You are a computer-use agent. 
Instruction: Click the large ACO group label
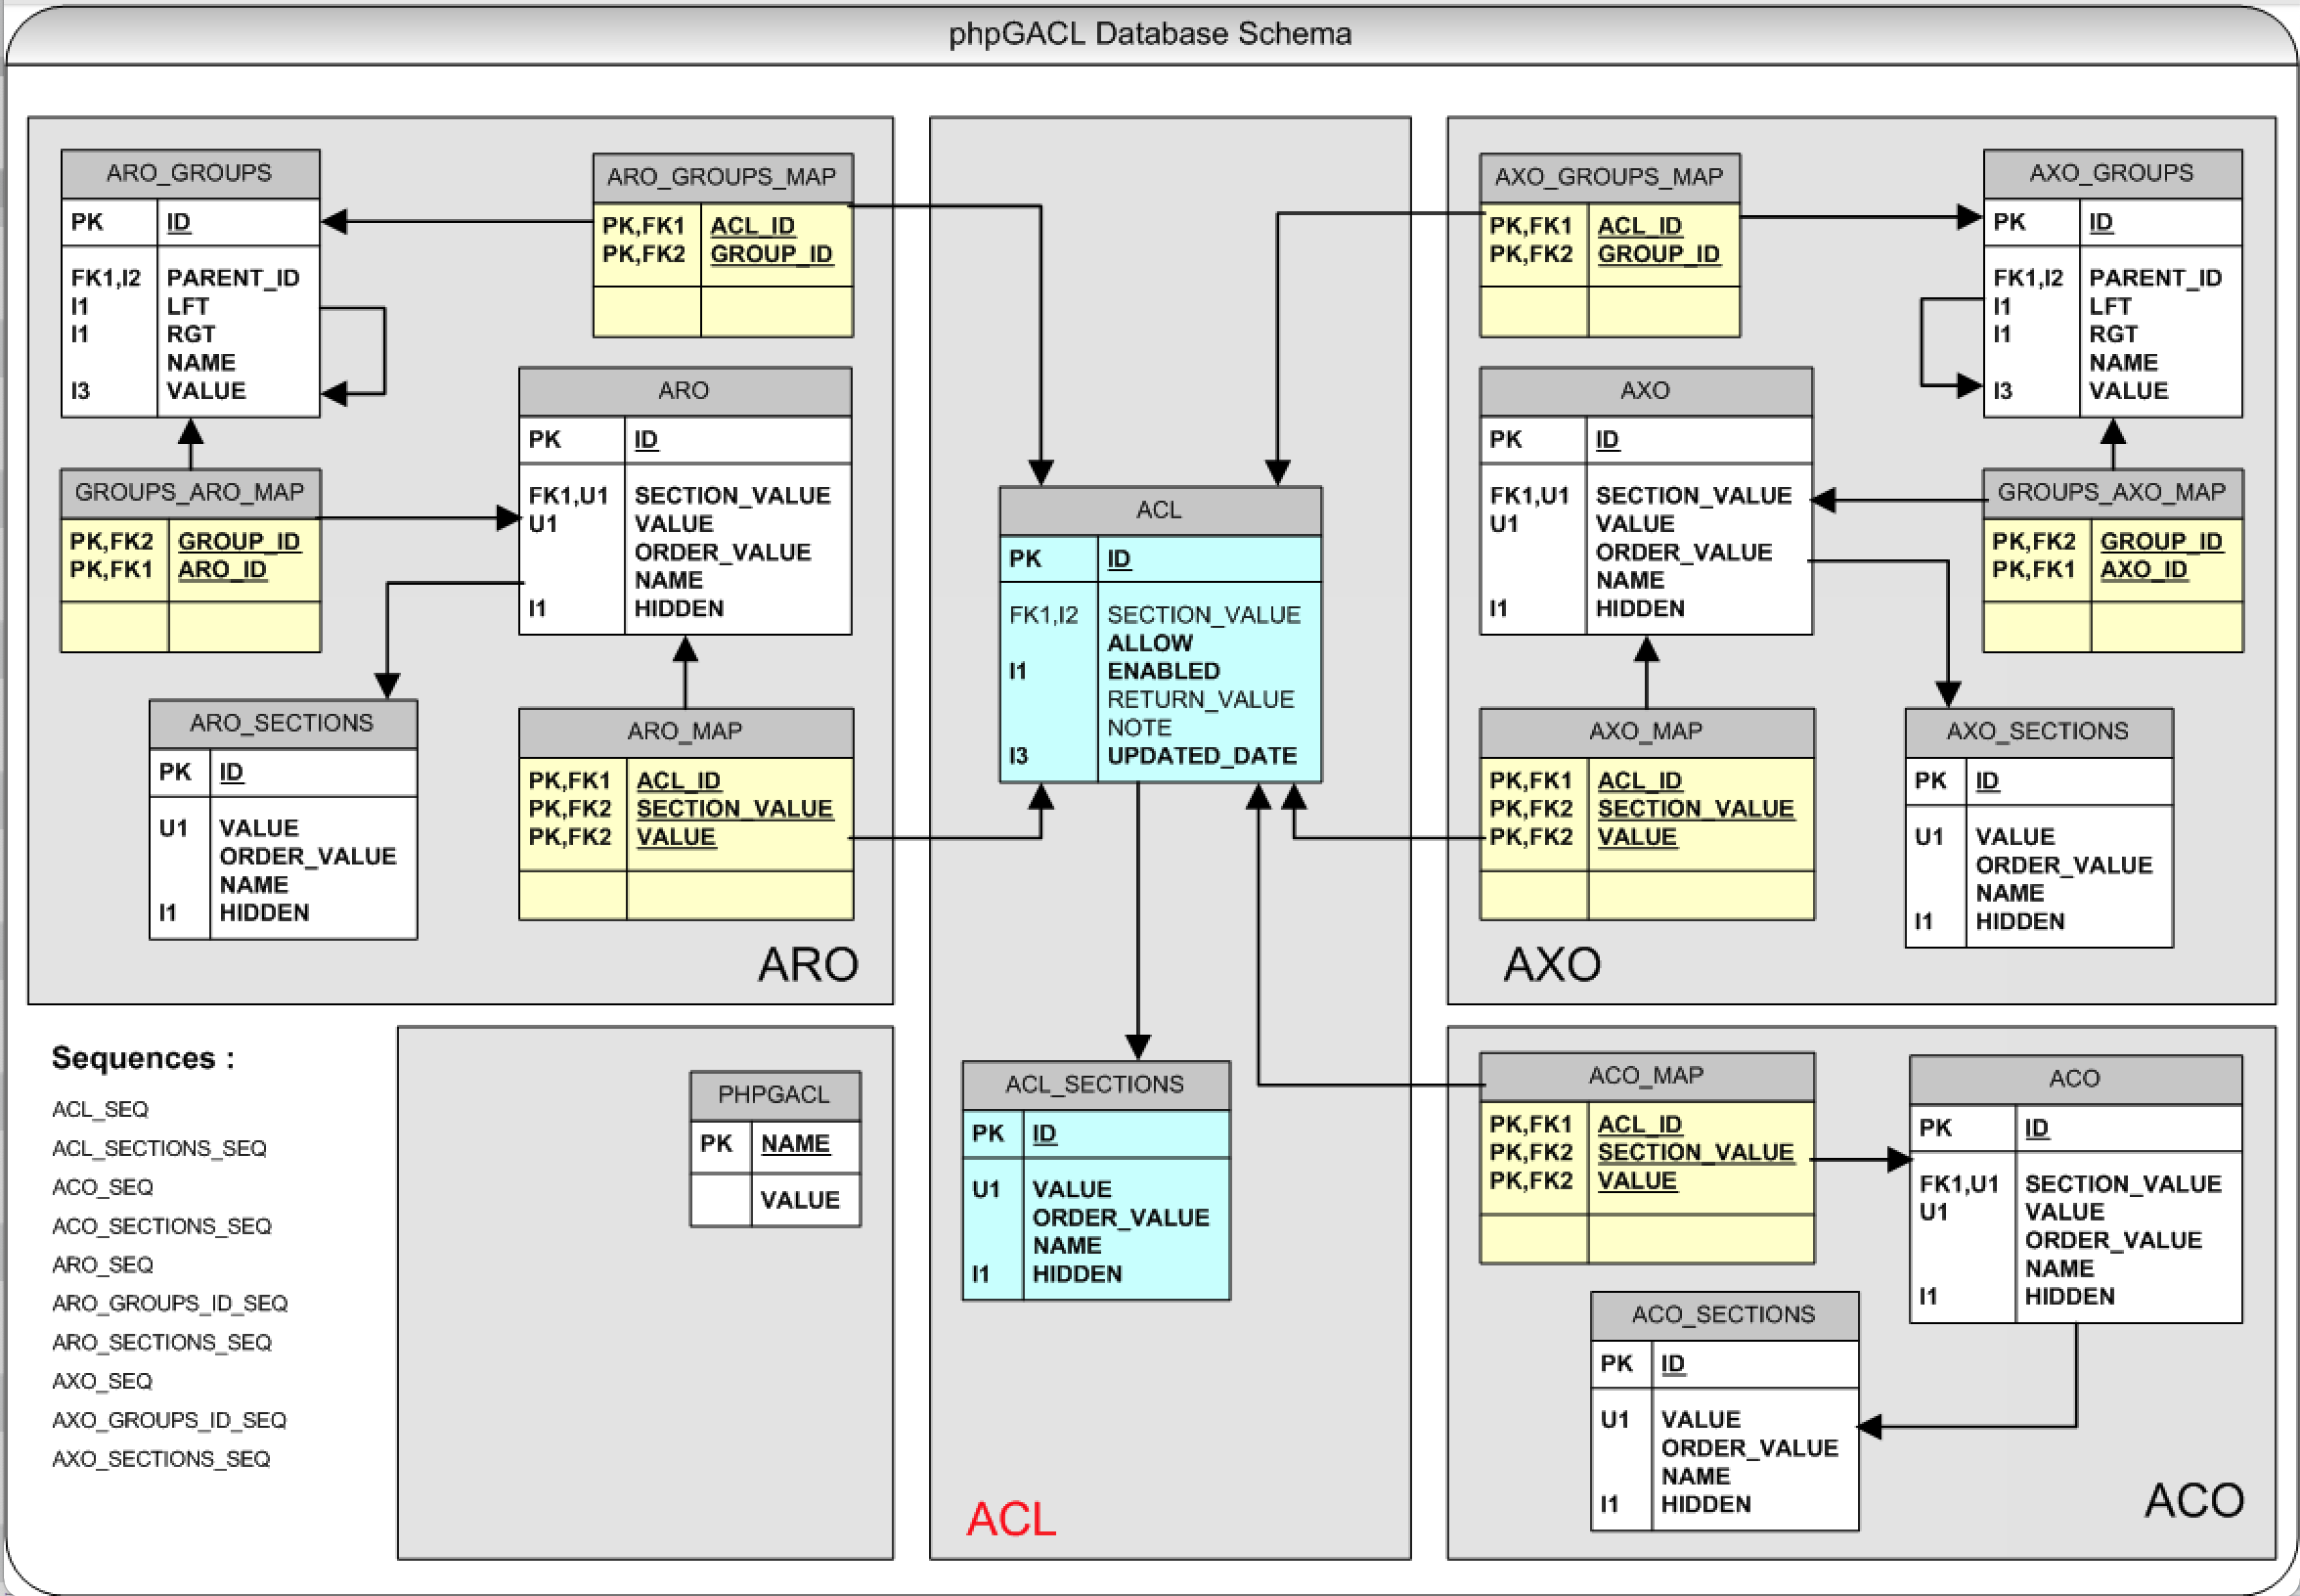pos(2193,1500)
